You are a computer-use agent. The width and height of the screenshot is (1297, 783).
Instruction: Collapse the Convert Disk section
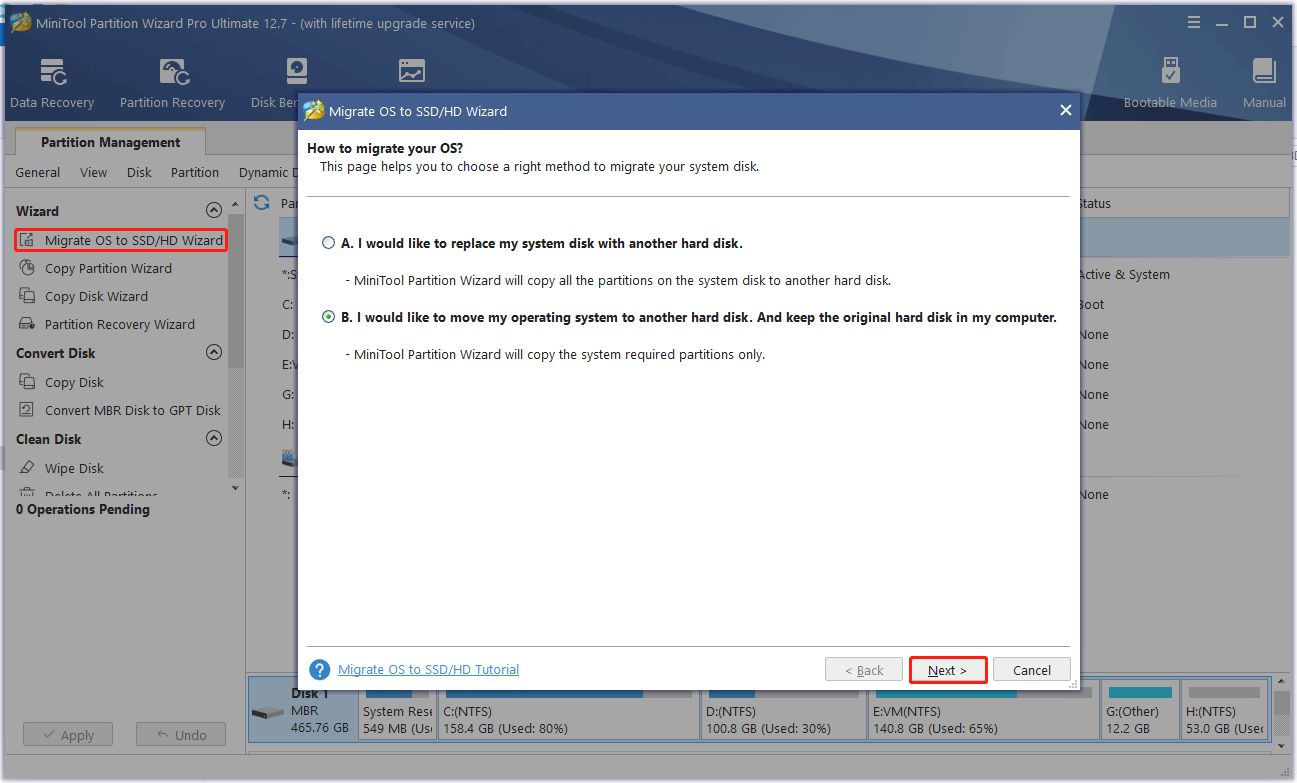(213, 352)
